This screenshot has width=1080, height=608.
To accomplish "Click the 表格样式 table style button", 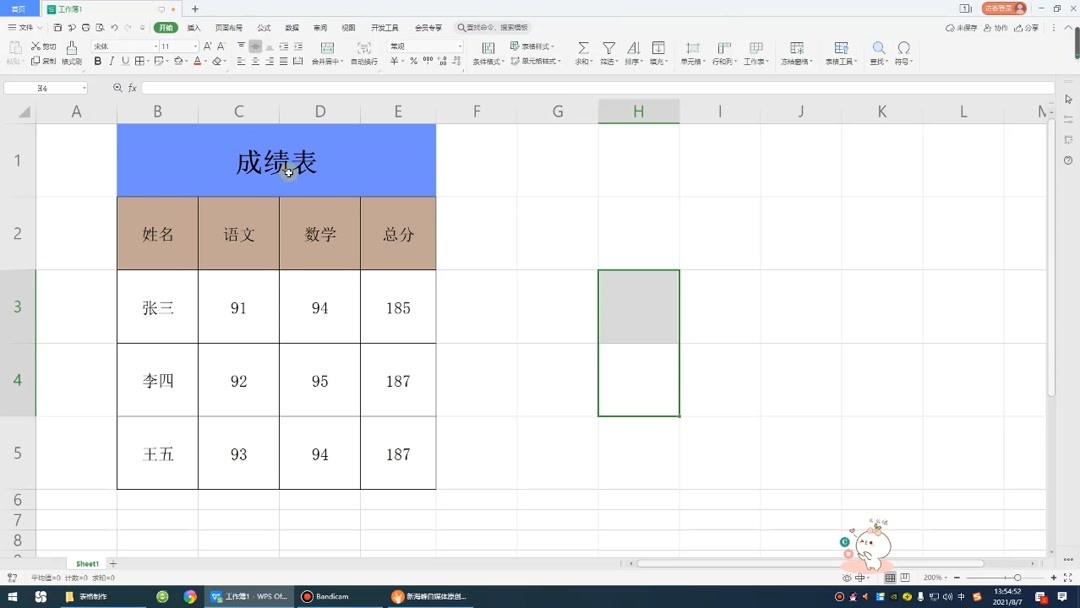I will click(x=530, y=45).
